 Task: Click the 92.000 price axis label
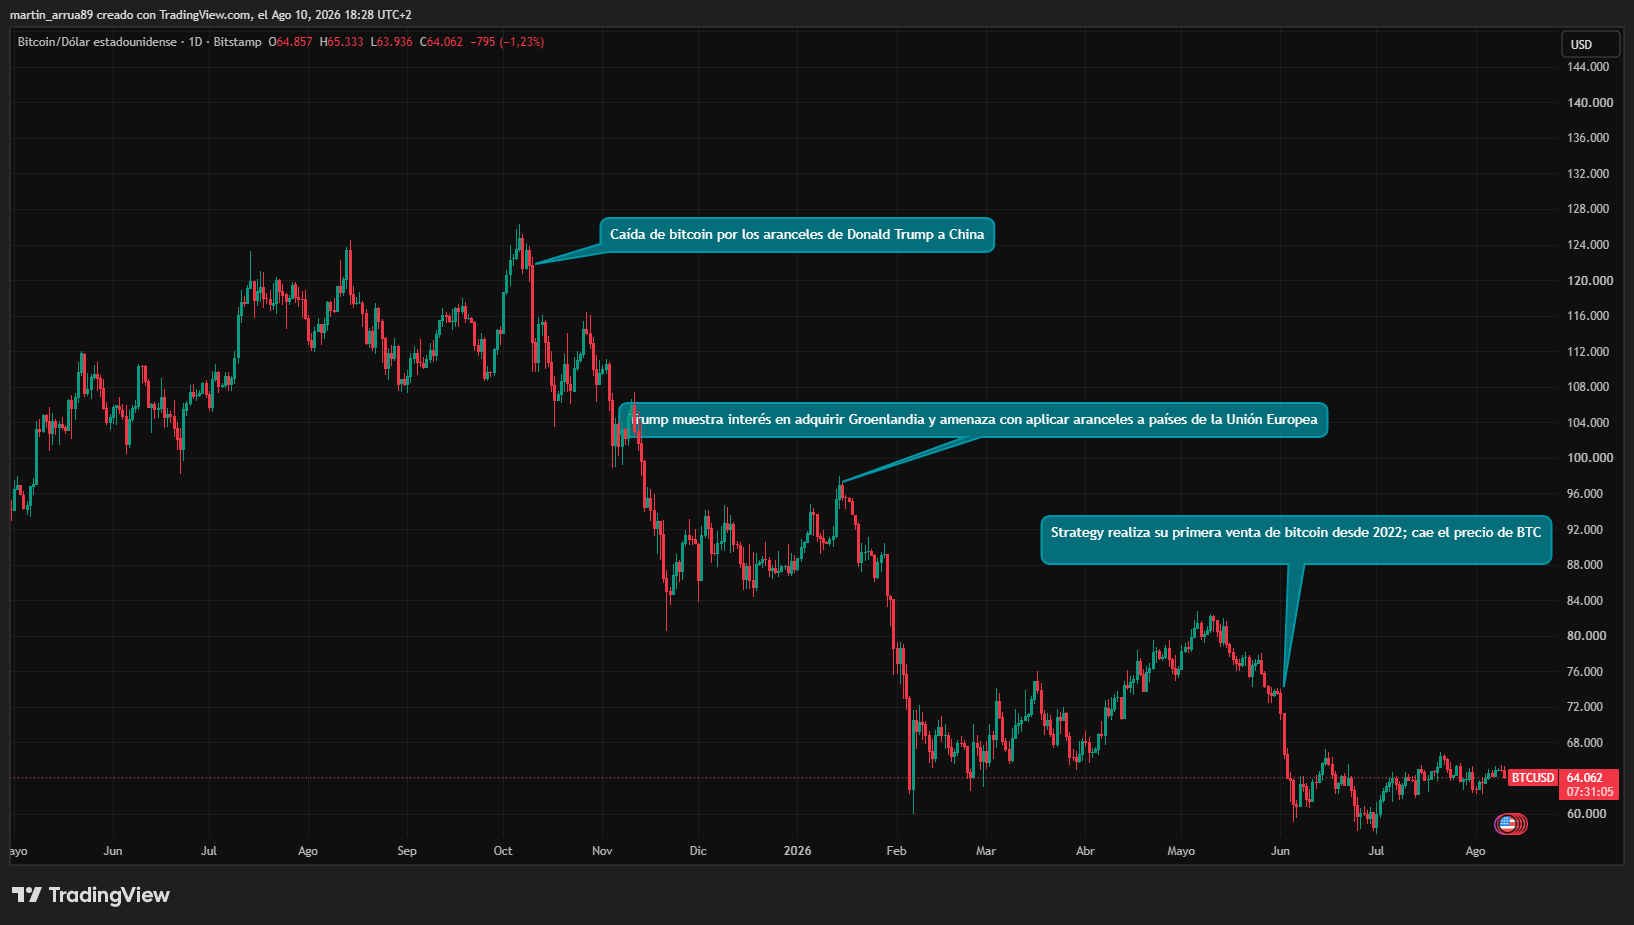(x=1586, y=530)
